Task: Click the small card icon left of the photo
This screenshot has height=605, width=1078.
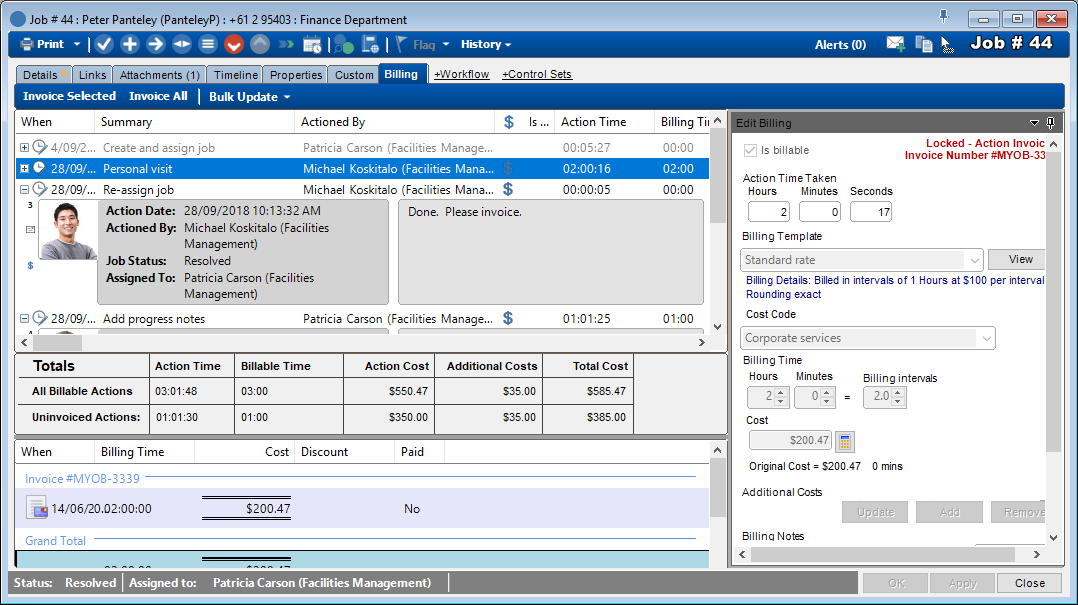Action: point(30,230)
